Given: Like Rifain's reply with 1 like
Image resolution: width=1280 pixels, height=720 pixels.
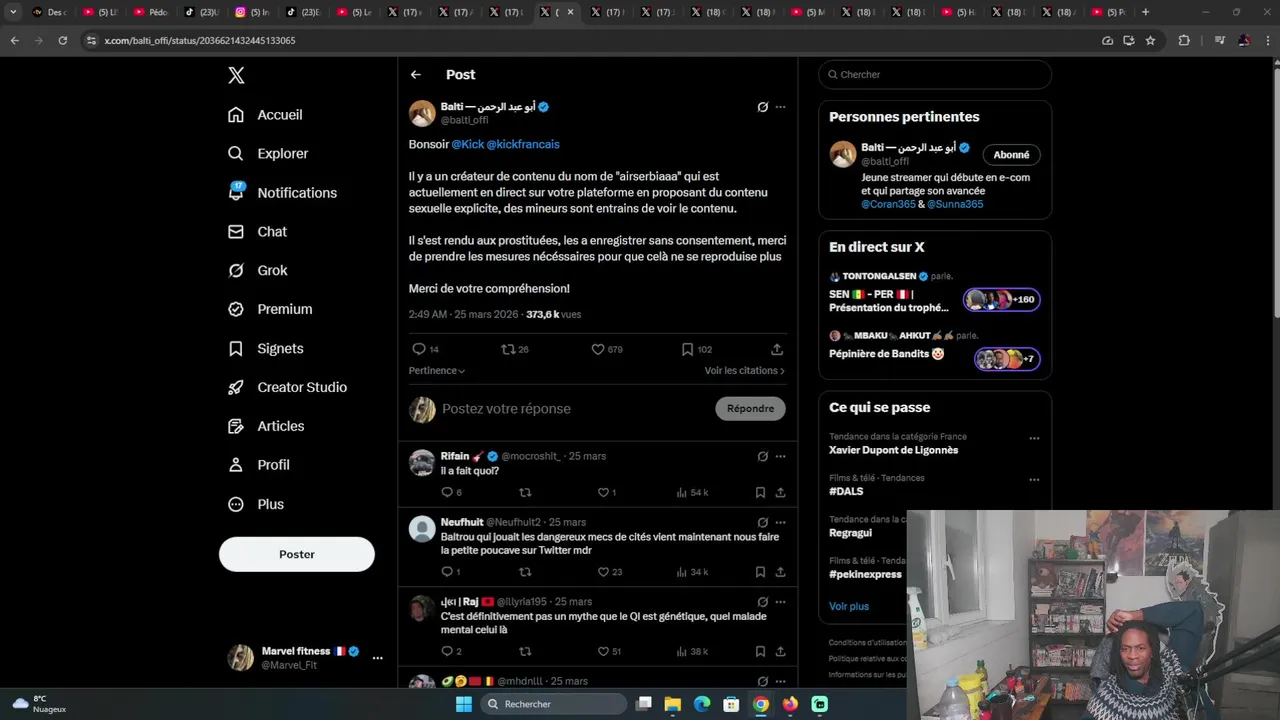Looking at the screenshot, I should click(x=603, y=492).
